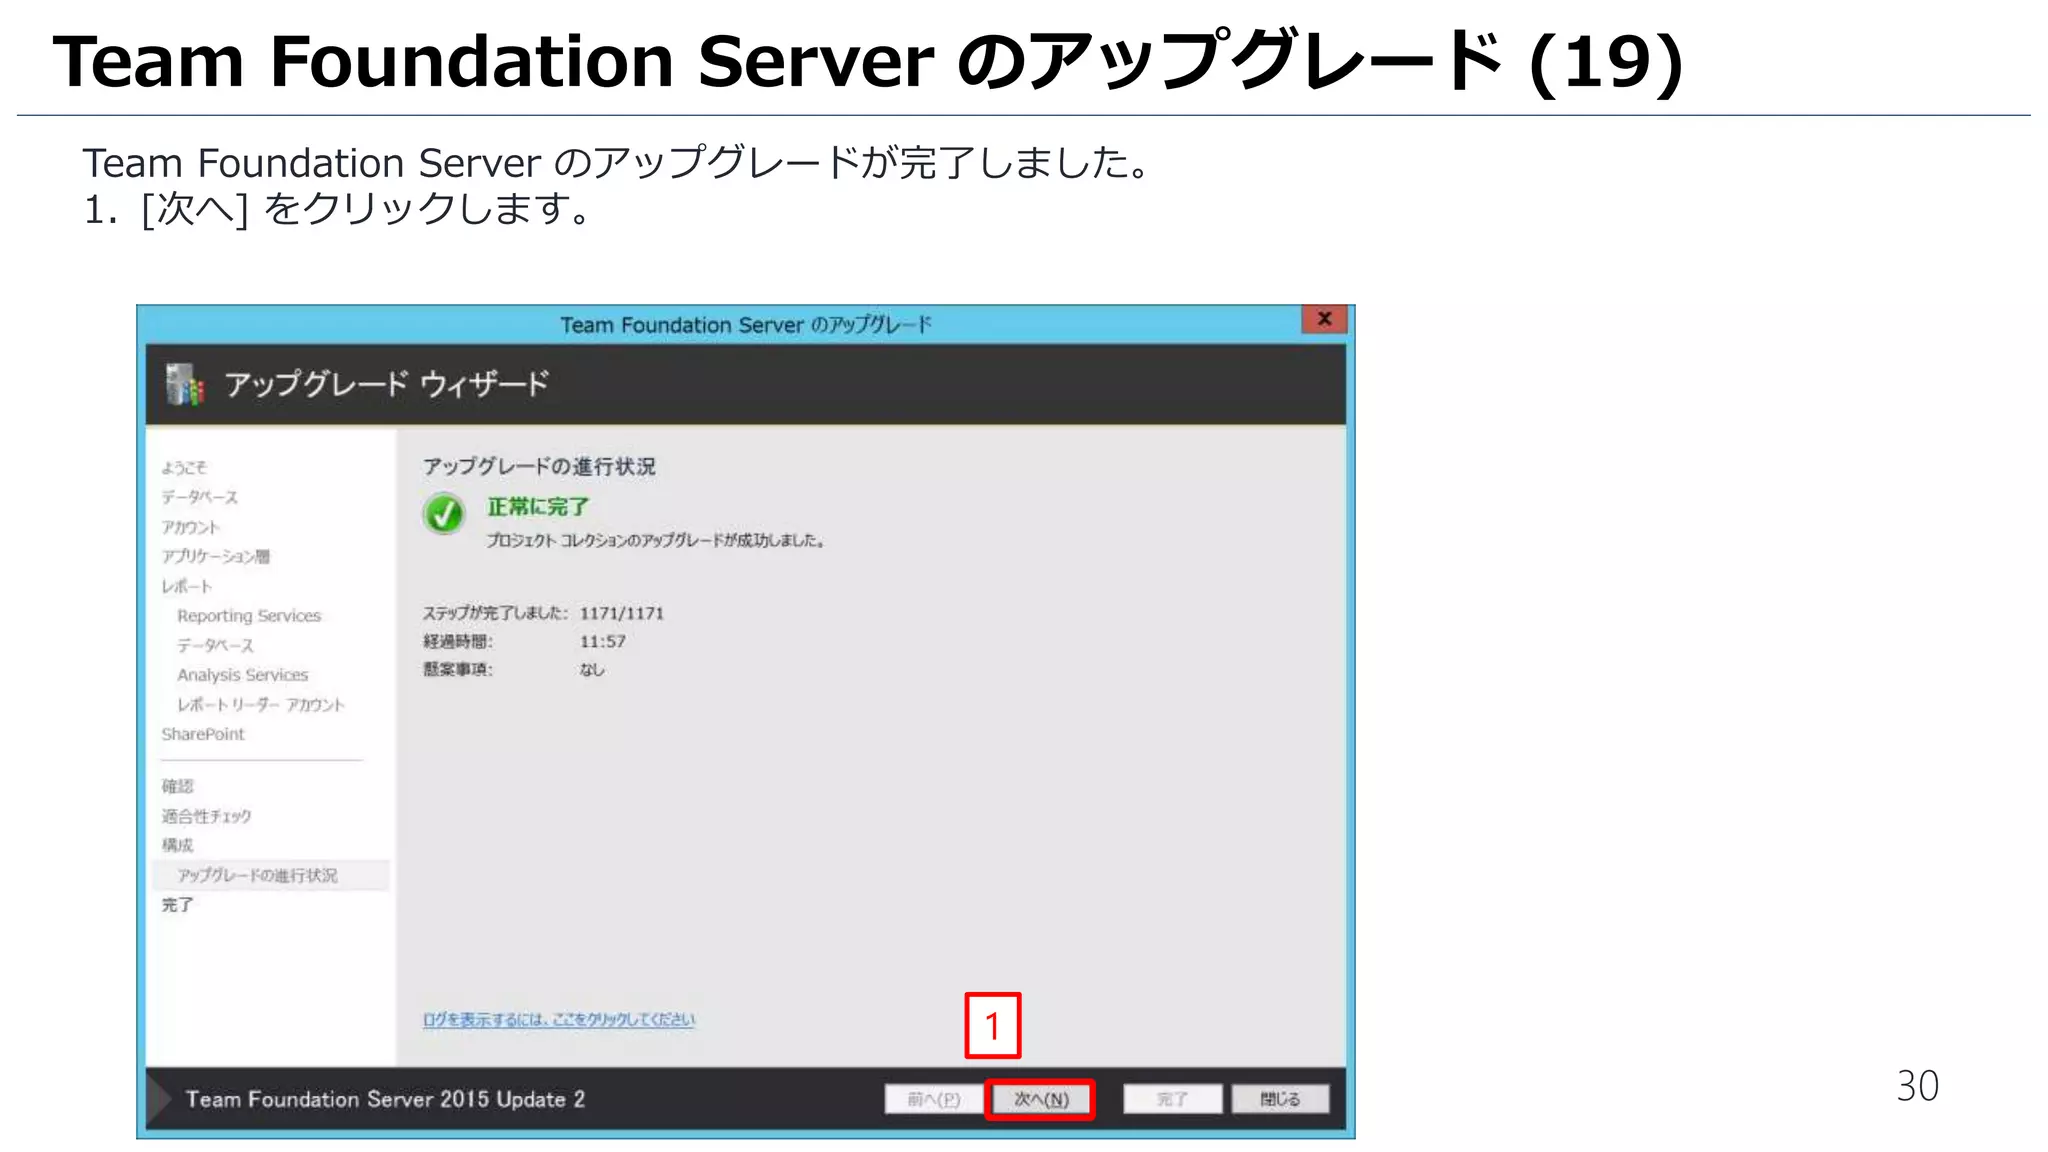Click the upgrade wizard server icon
The width and height of the screenshot is (2048, 1152).
pyautogui.click(x=185, y=384)
